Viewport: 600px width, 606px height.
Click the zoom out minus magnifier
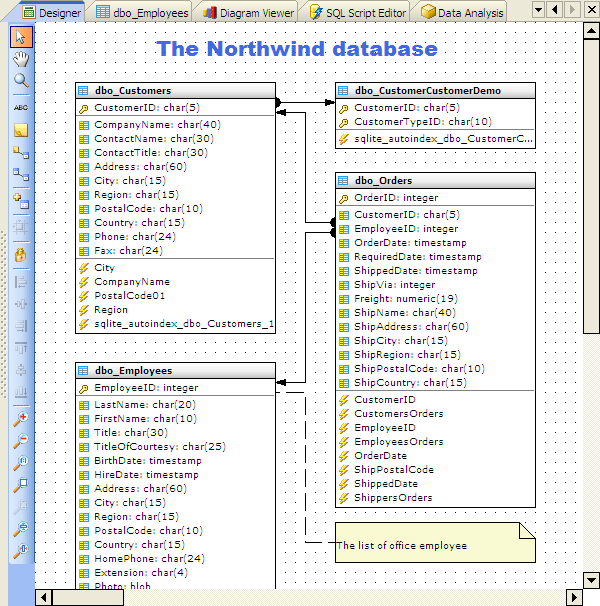coord(21,441)
